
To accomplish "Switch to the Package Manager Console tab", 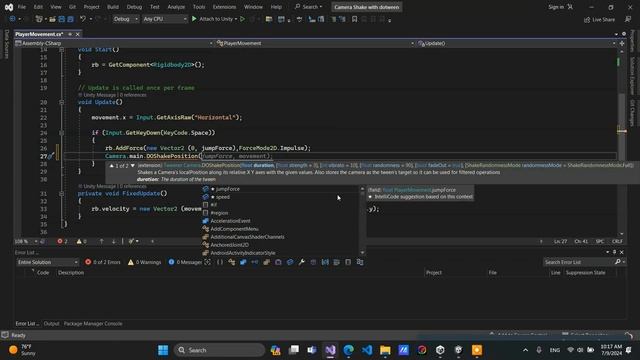I will point(93,324).
